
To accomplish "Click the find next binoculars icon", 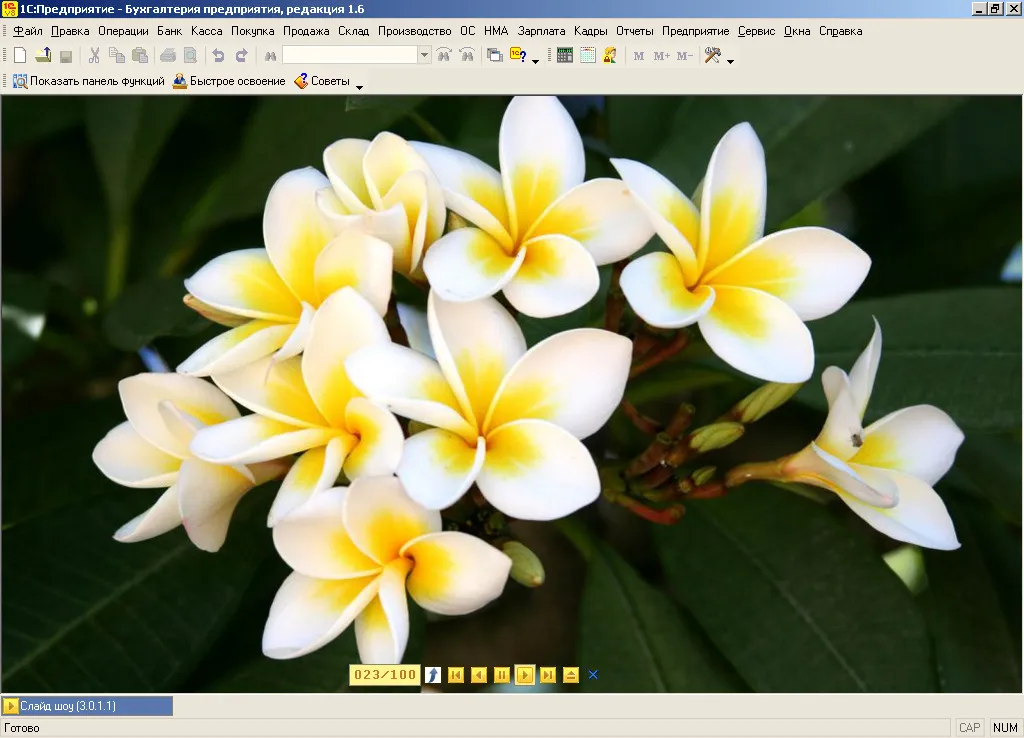I will (x=444, y=56).
